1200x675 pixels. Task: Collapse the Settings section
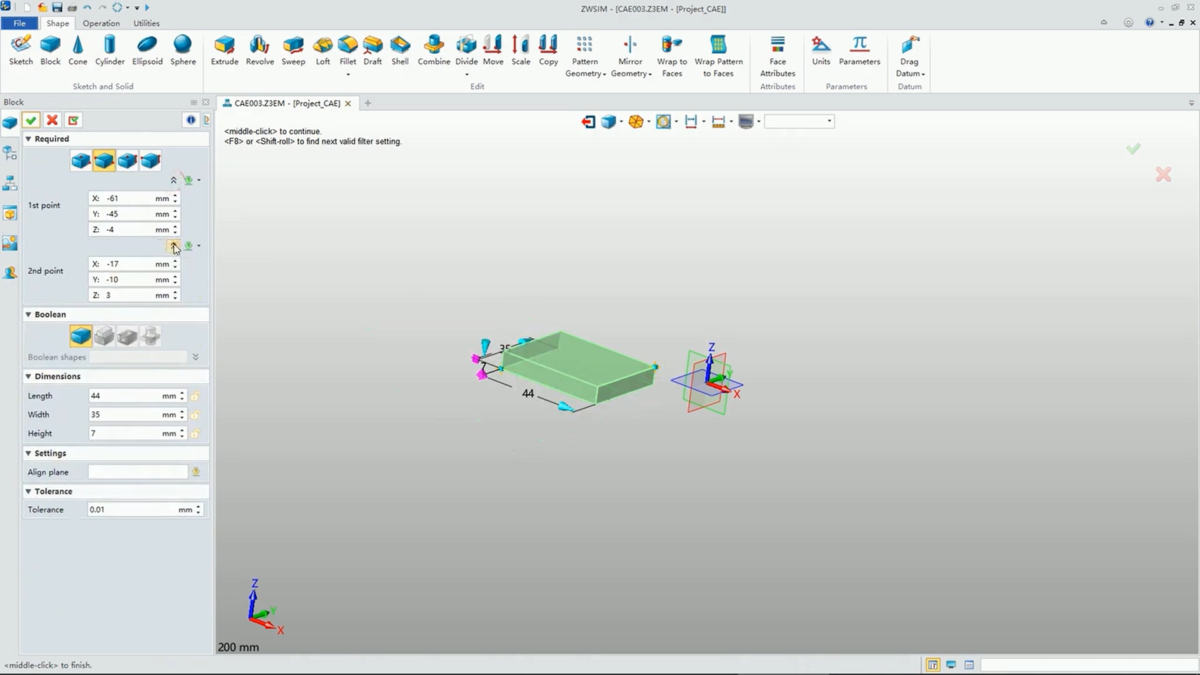pyautogui.click(x=28, y=453)
